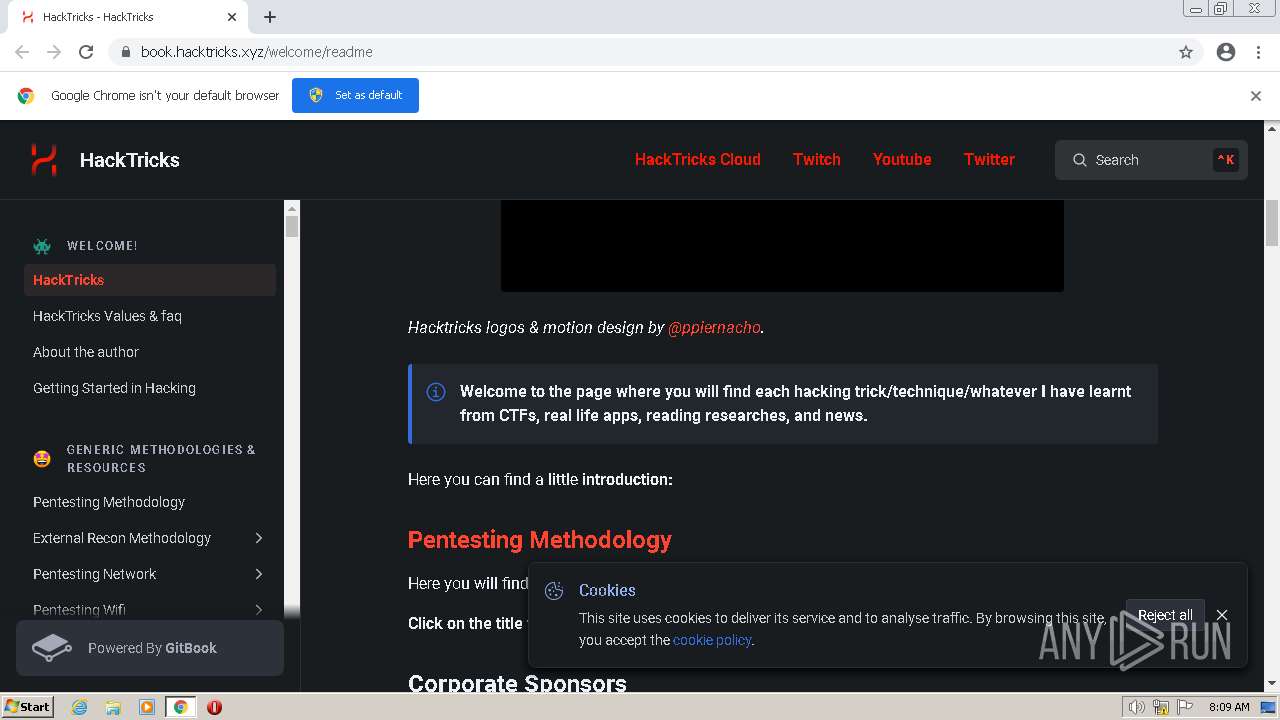Click the black video embed area

[x=782, y=246]
